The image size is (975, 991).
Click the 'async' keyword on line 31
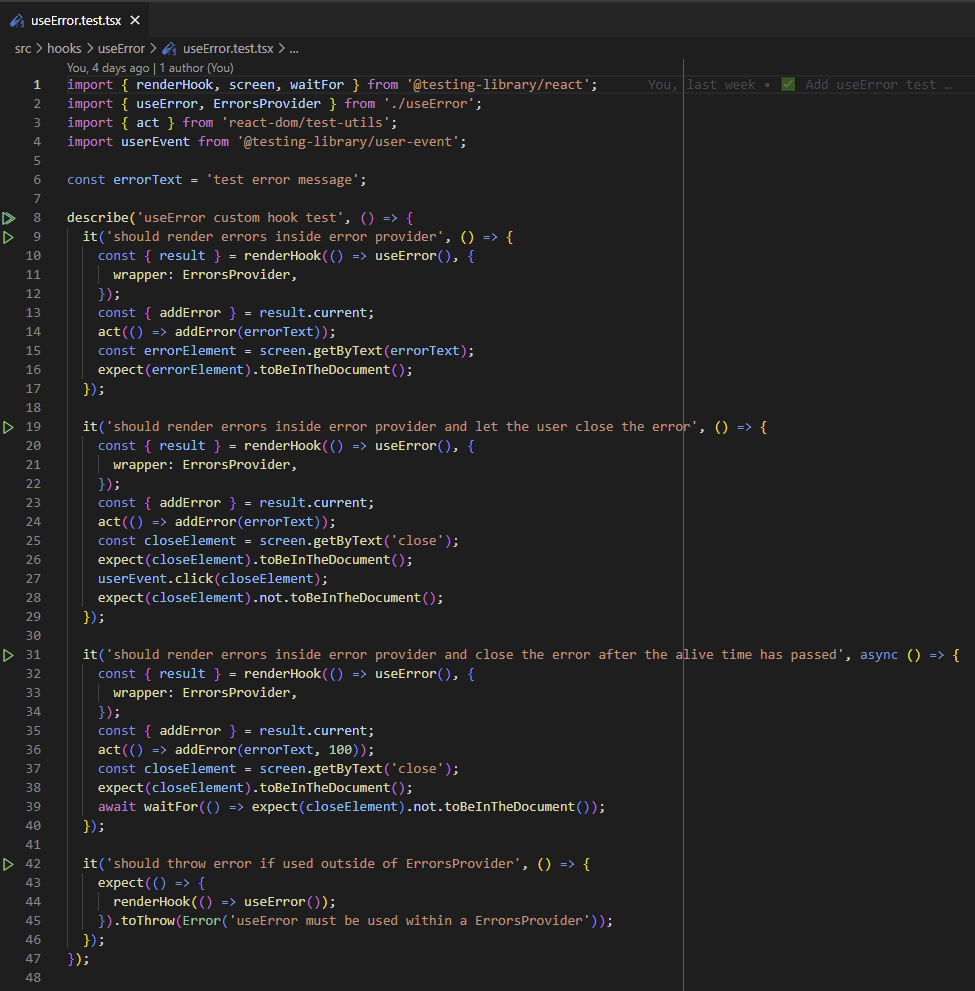click(879, 655)
